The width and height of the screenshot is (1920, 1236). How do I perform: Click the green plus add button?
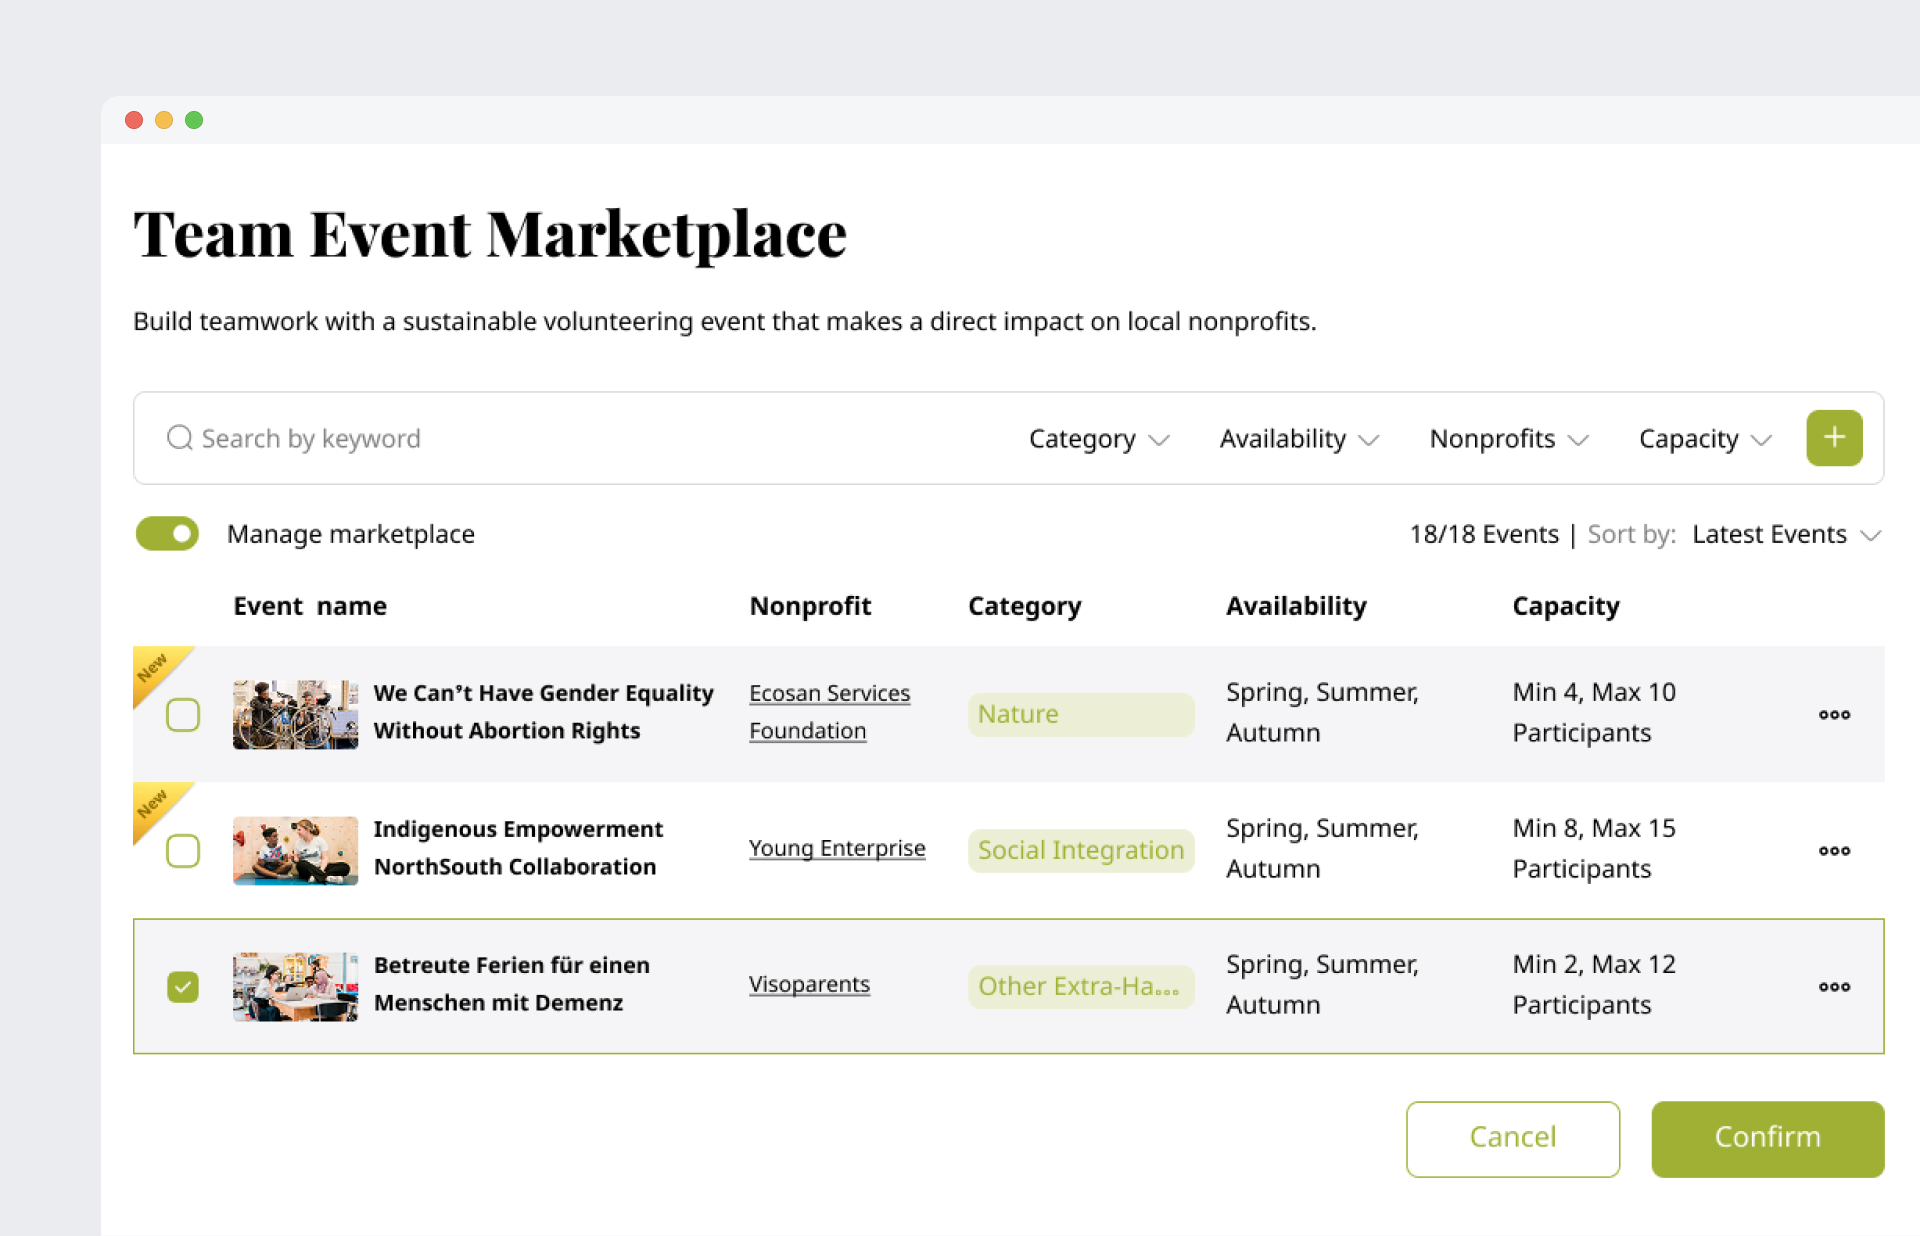click(x=1833, y=438)
